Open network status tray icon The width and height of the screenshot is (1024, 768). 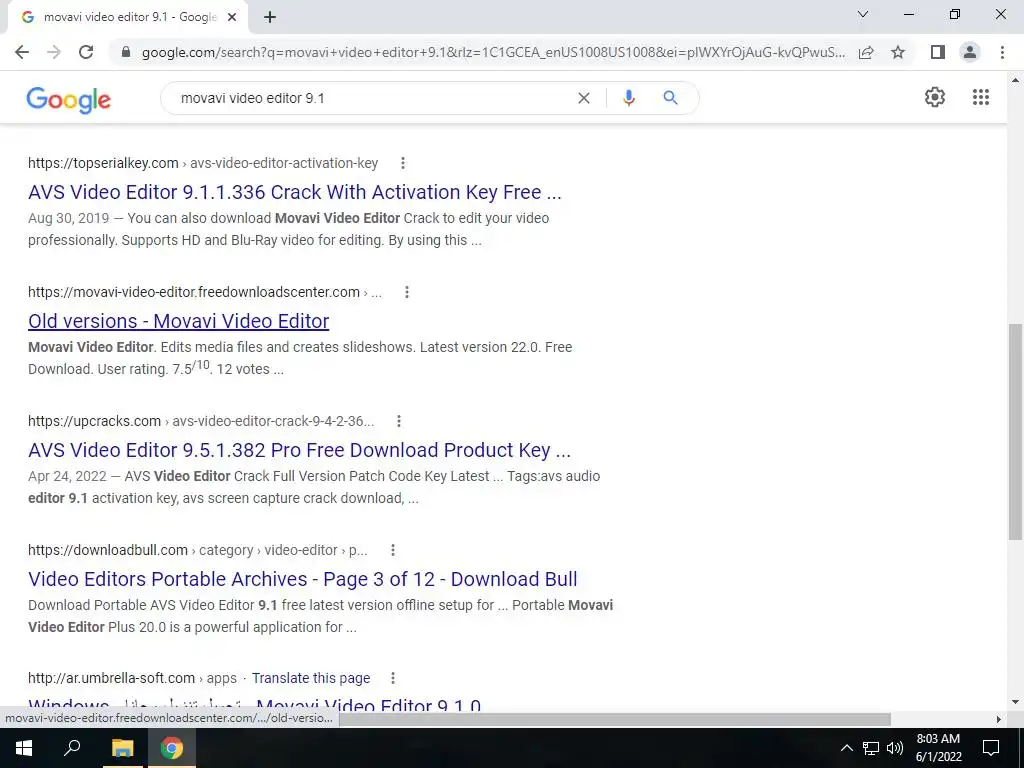point(871,748)
